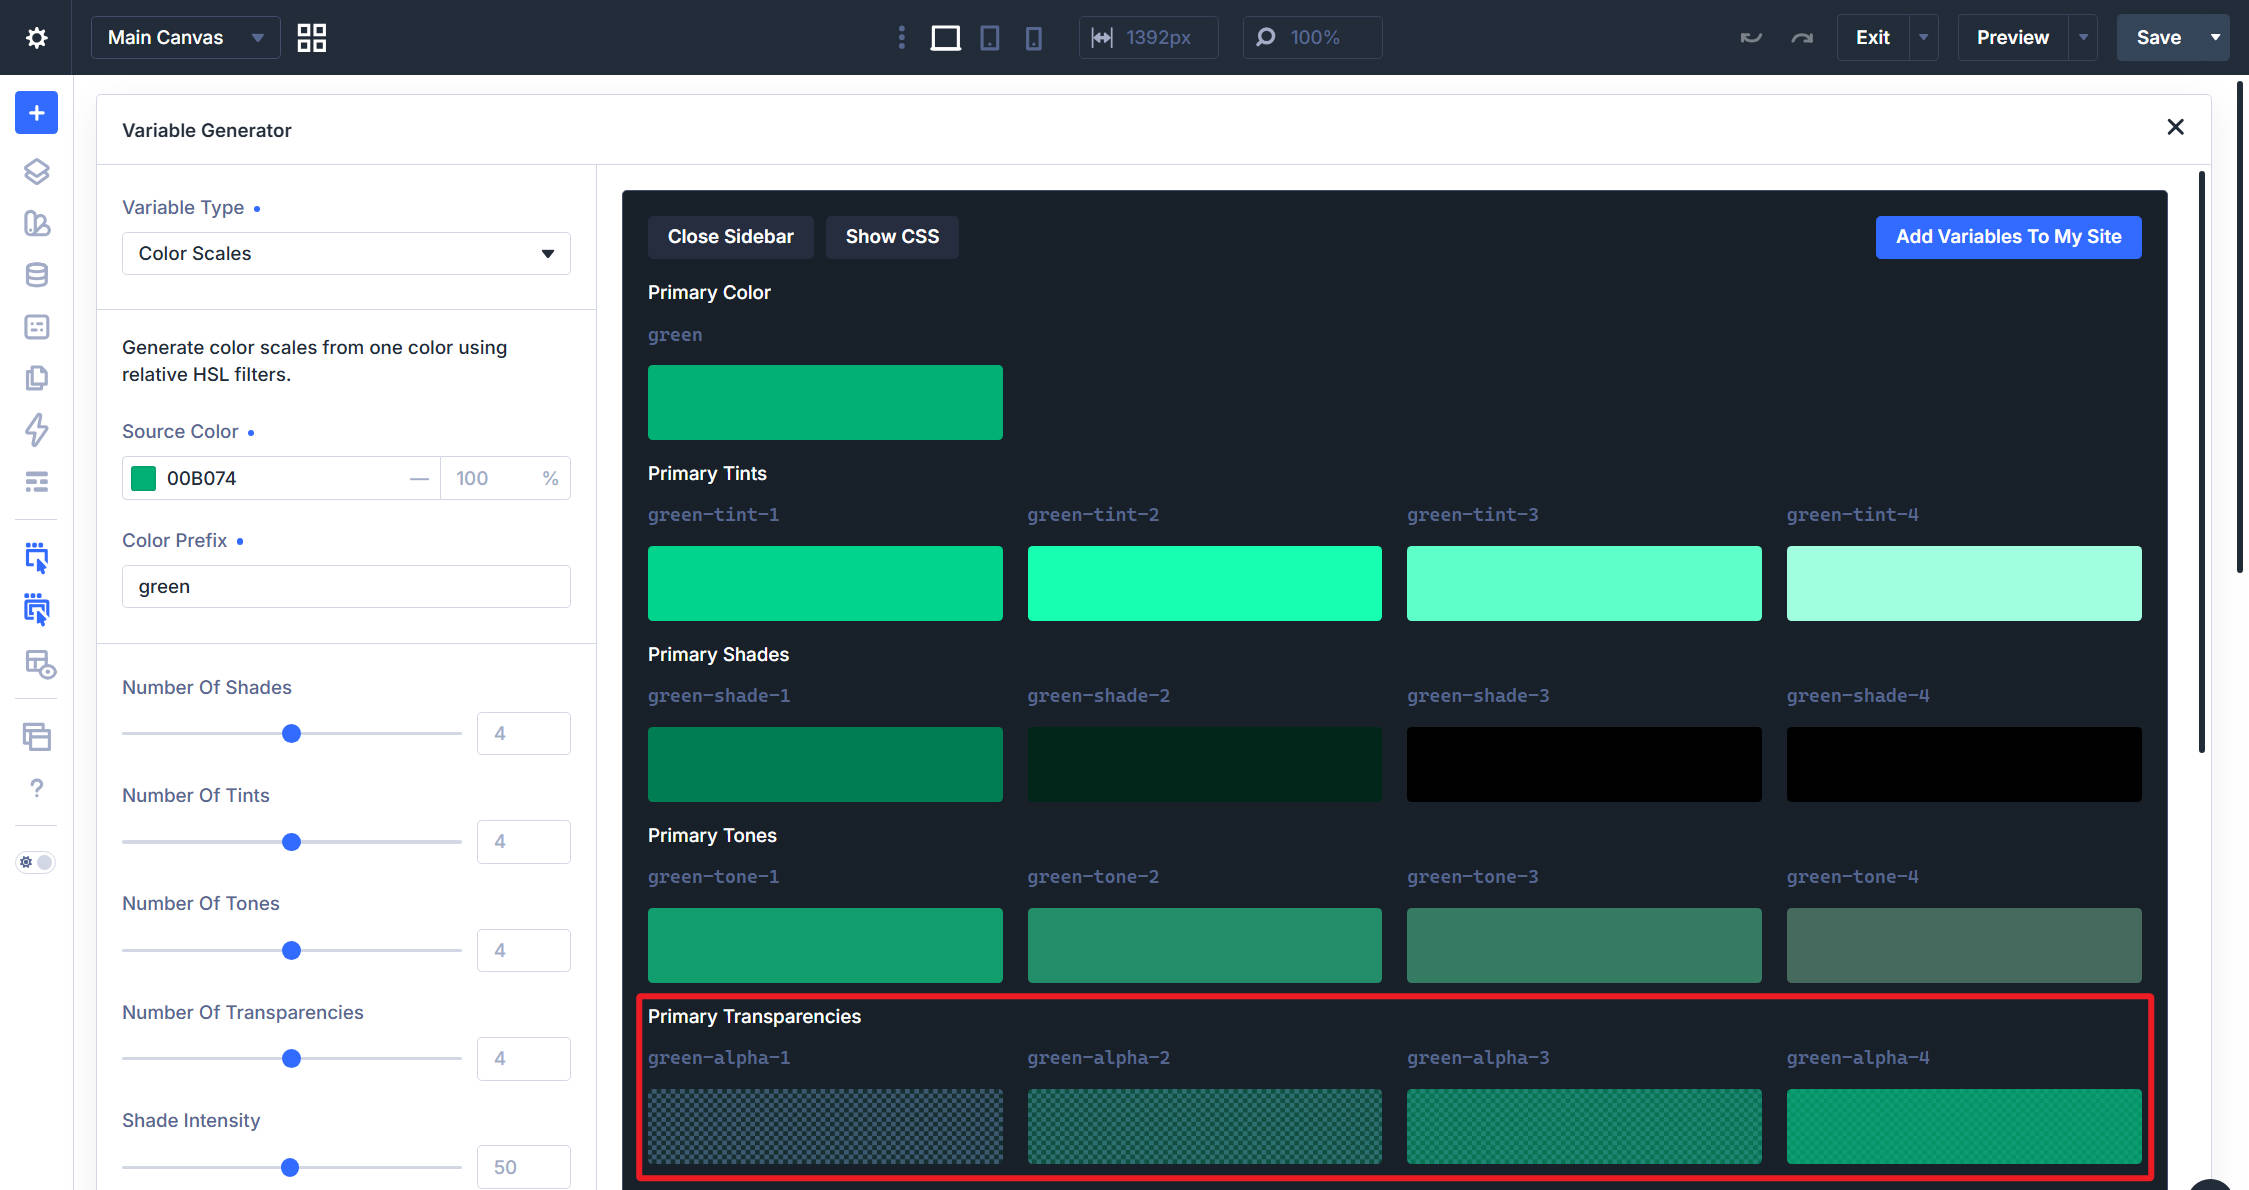Open the table preview eye icon

39,664
